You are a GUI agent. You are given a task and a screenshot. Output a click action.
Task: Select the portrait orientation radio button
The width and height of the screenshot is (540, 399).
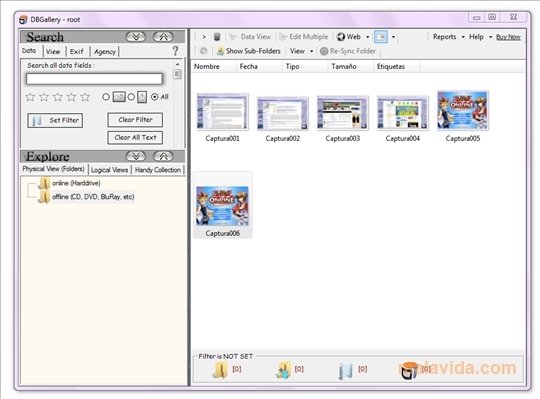click(131, 97)
